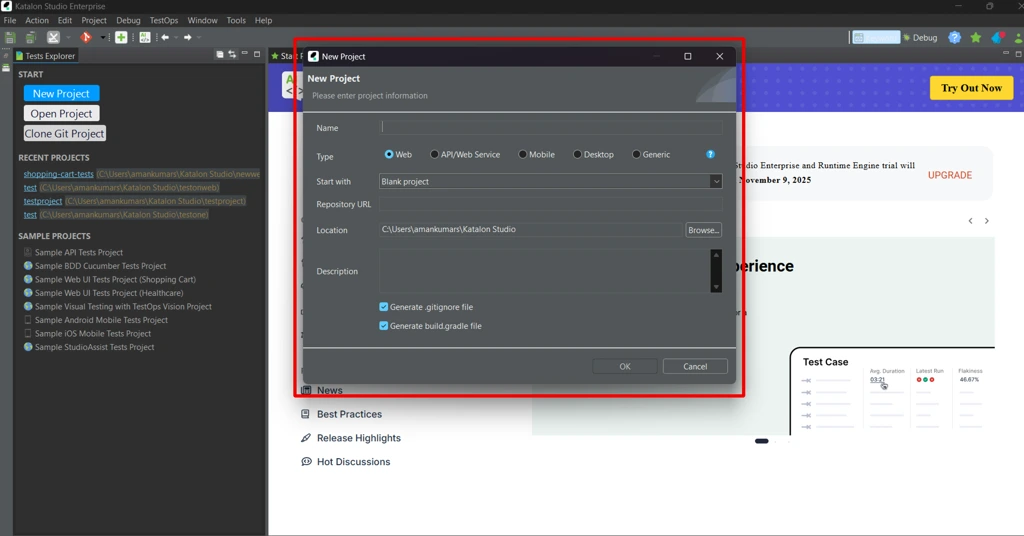Disable Generate build.gradle file checkbox
The height and width of the screenshot is (536, 1024).
tap(384, 326)
